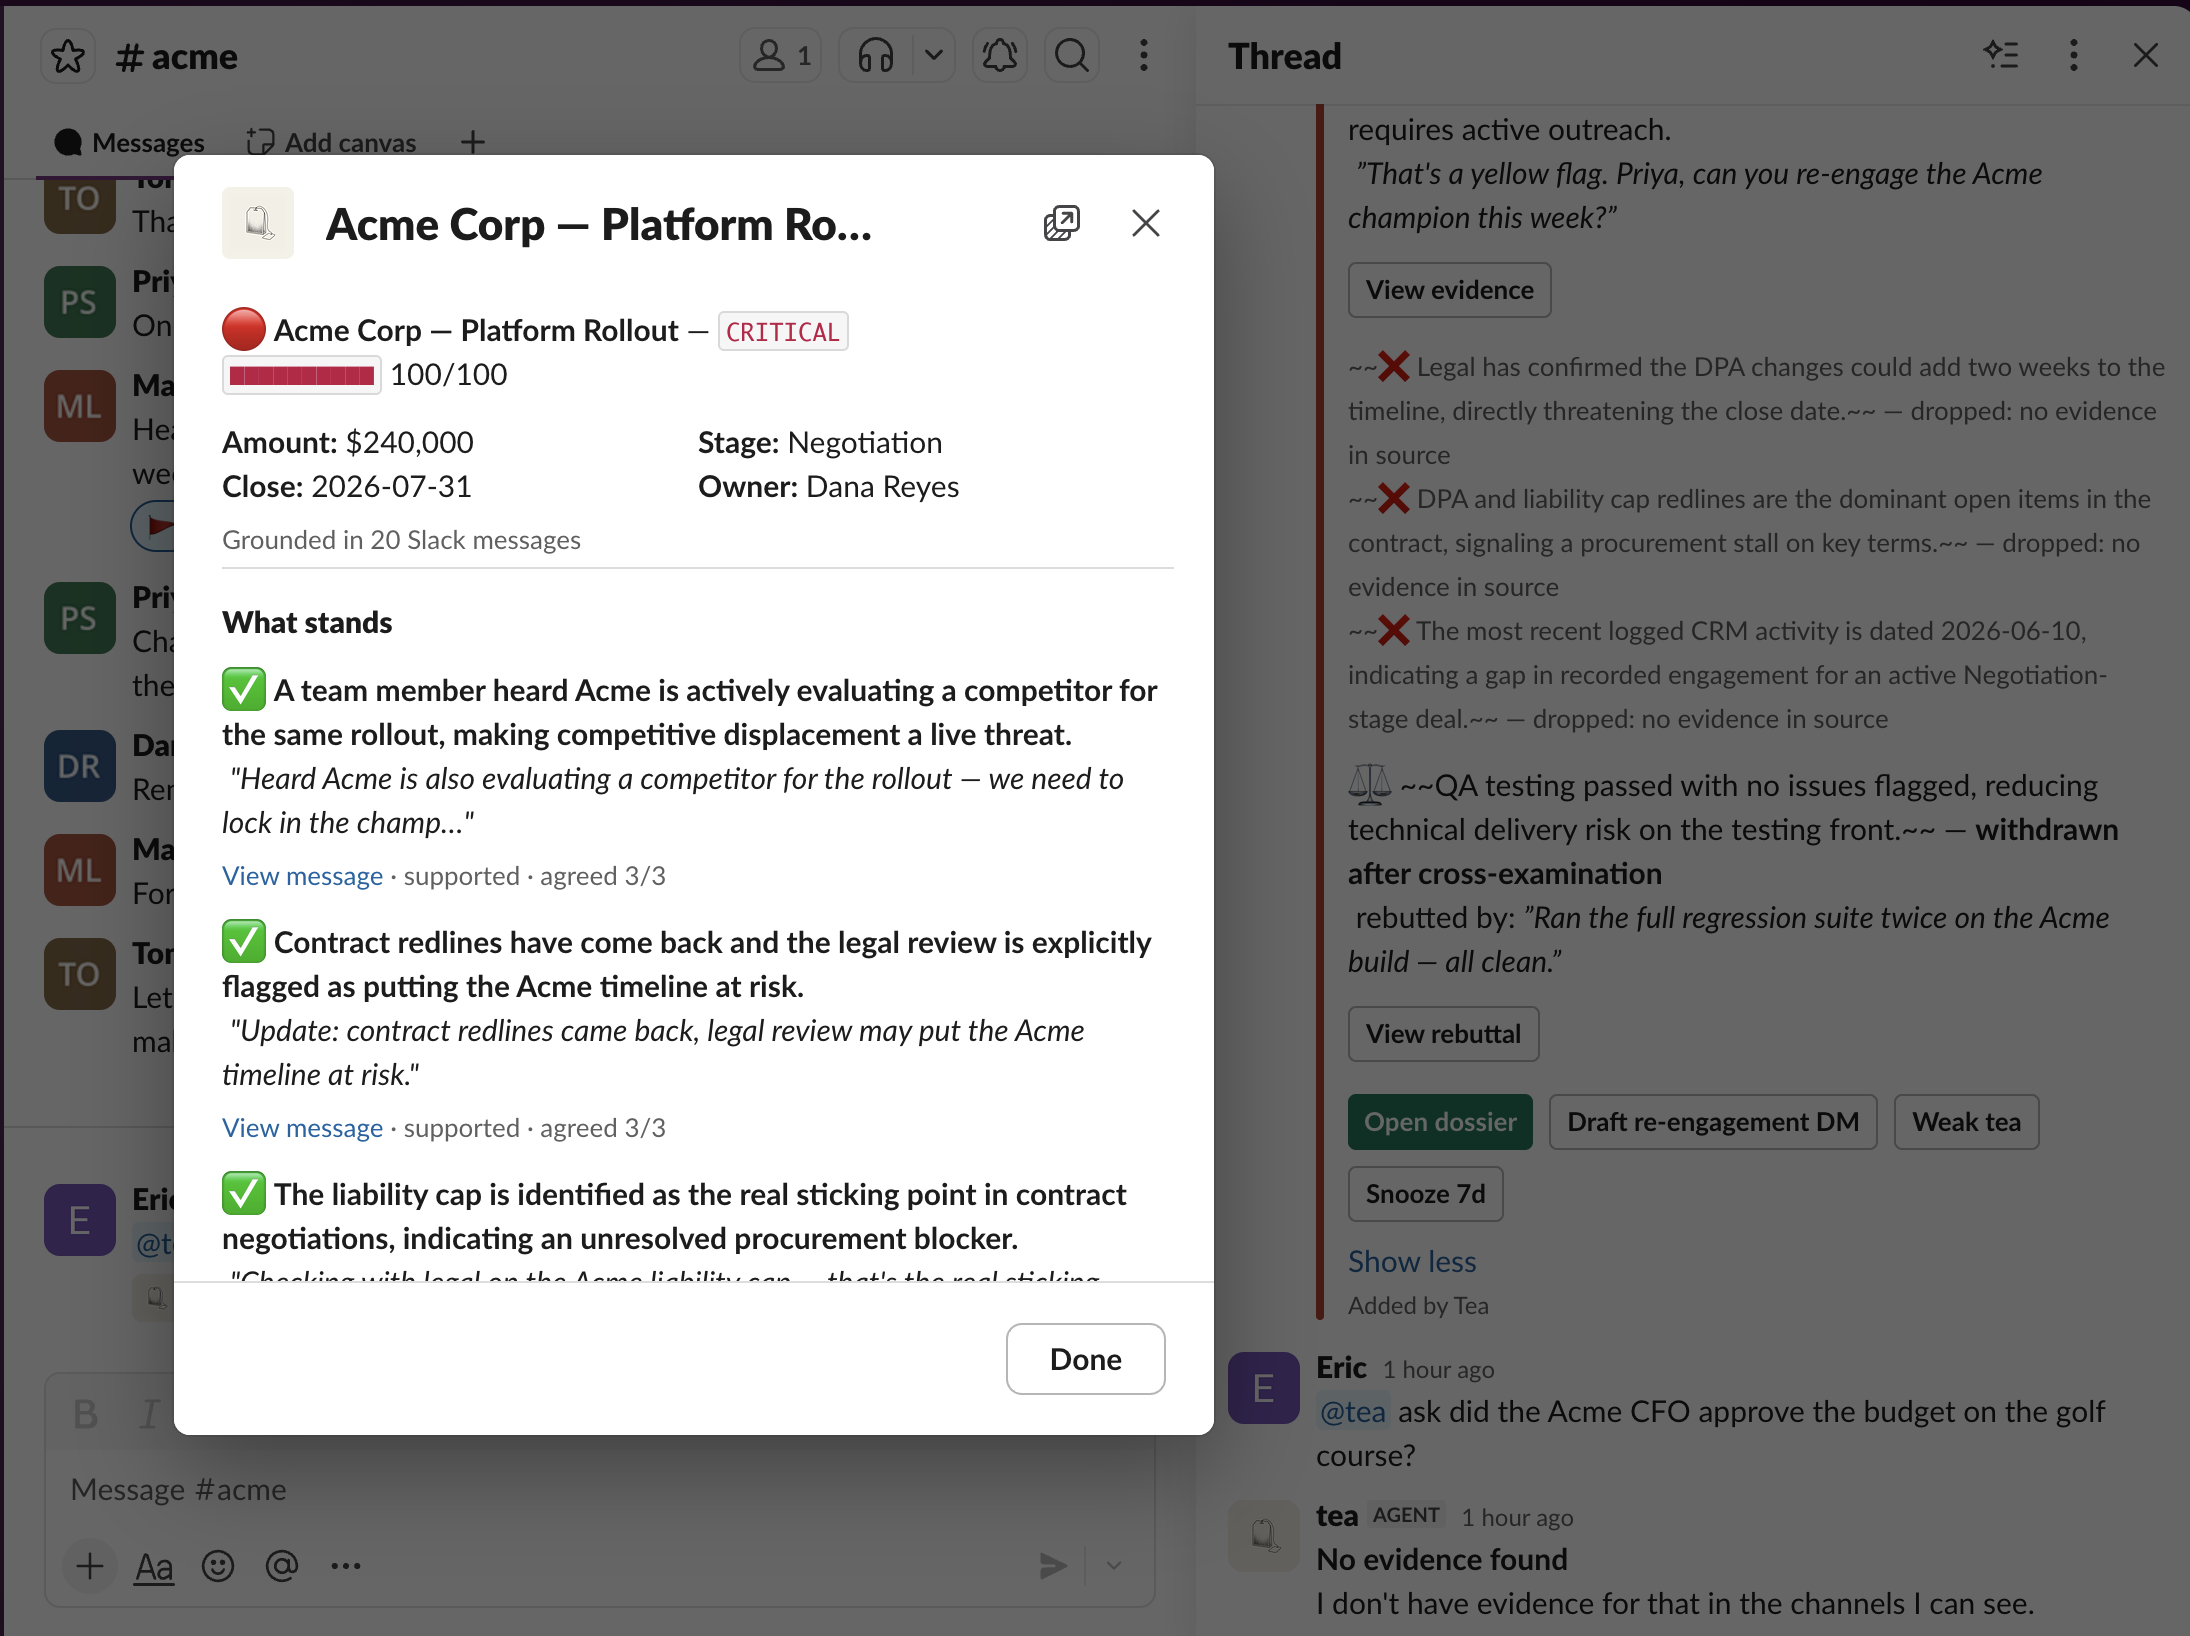Click 'Added by Tea' label

(x=1418, y=1306)
